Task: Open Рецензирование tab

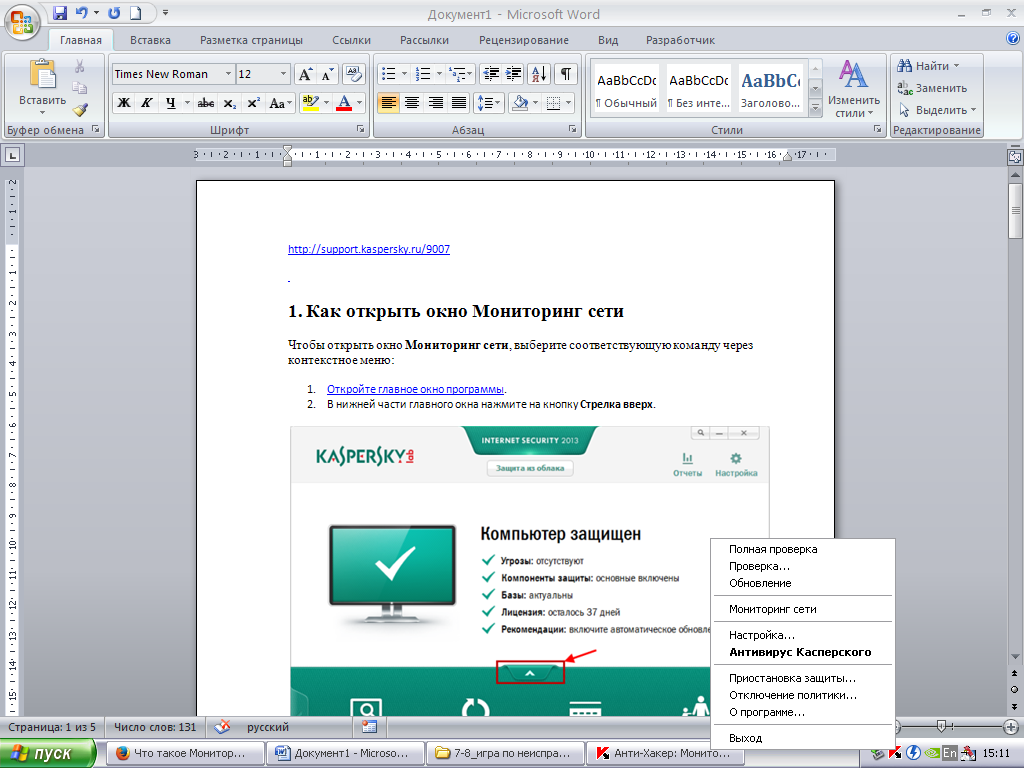Action: (524, 40)
